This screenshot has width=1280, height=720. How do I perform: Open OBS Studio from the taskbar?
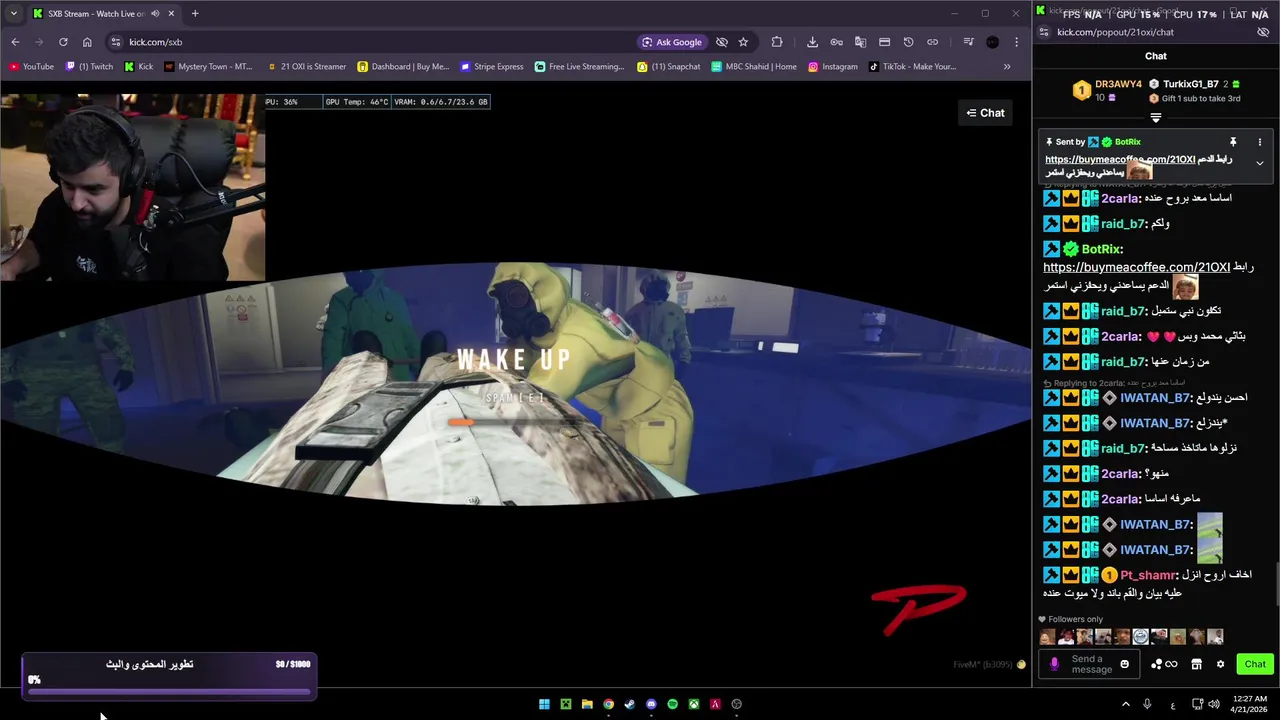pos(737,704)
